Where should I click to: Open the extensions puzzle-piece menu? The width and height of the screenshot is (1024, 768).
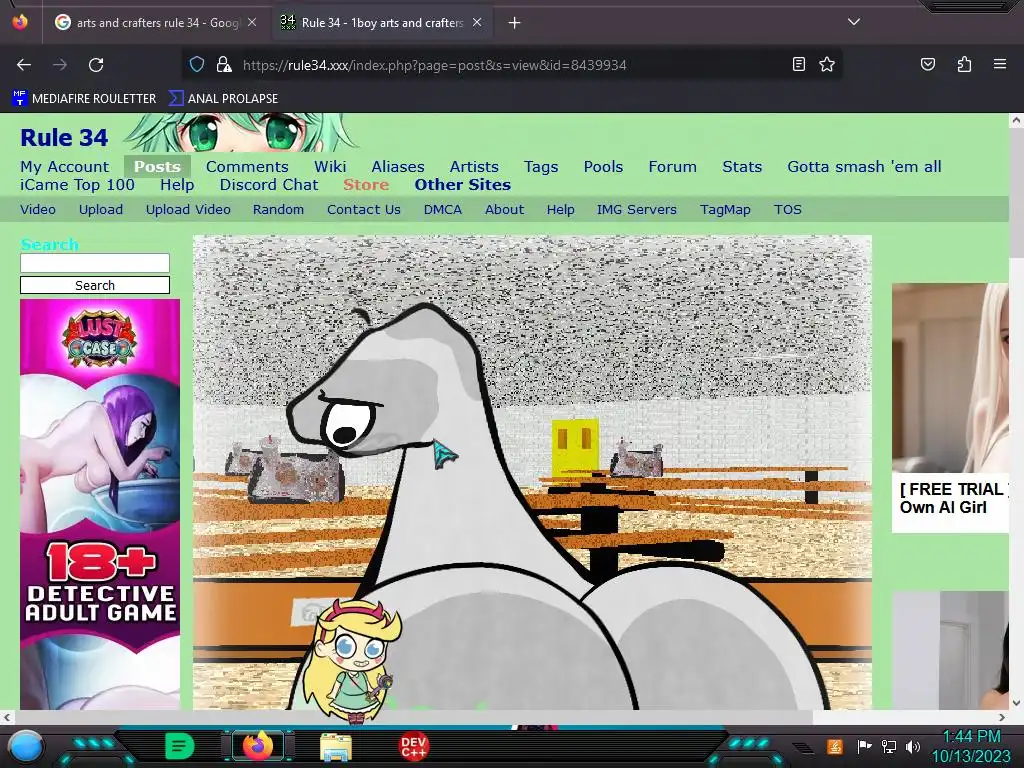pos(964,64)
